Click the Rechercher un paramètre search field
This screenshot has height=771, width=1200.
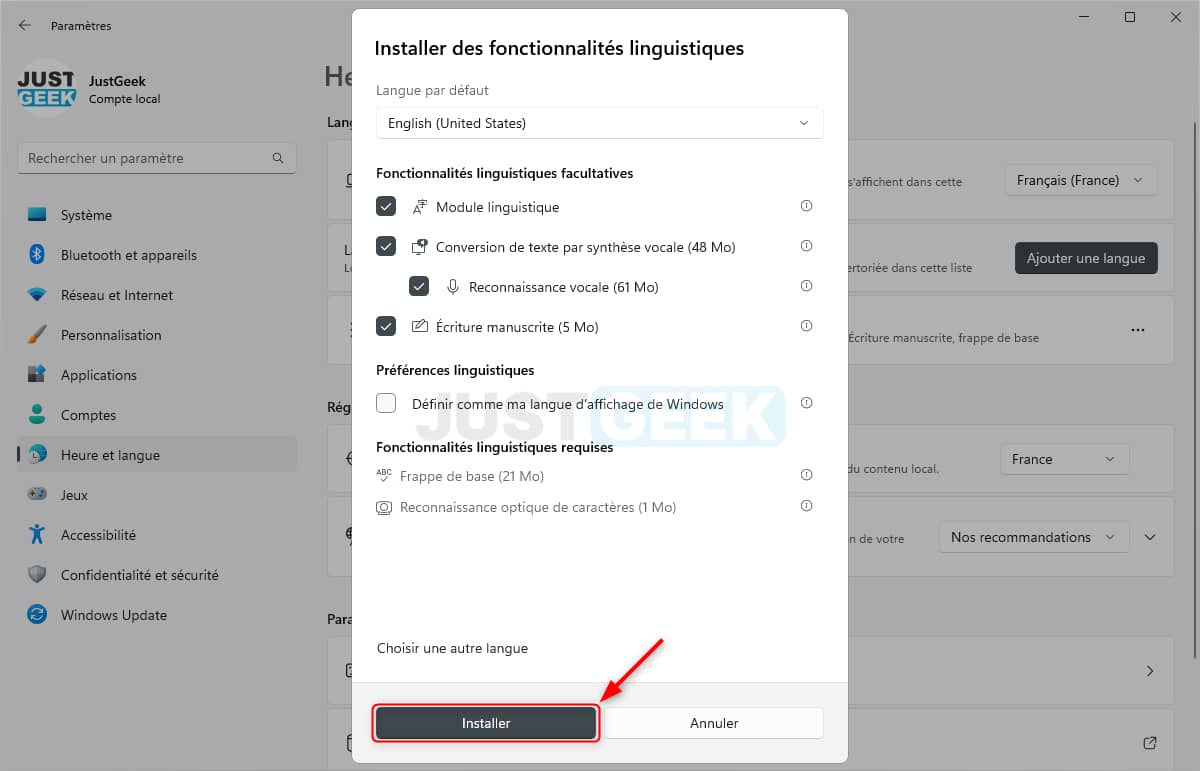tap(157, 158)
